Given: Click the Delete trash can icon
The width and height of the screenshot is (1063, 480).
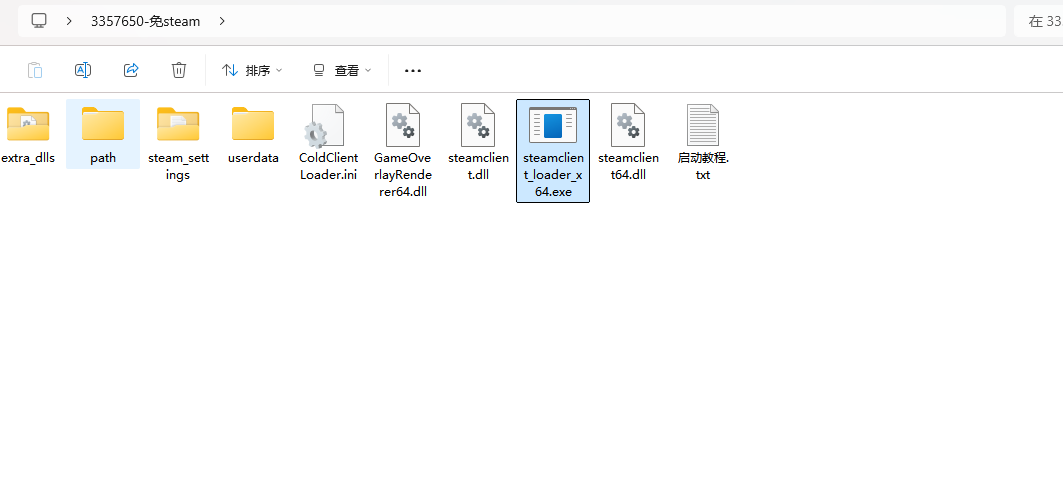Looking at the screenshot, I should (x=179, y=70).
